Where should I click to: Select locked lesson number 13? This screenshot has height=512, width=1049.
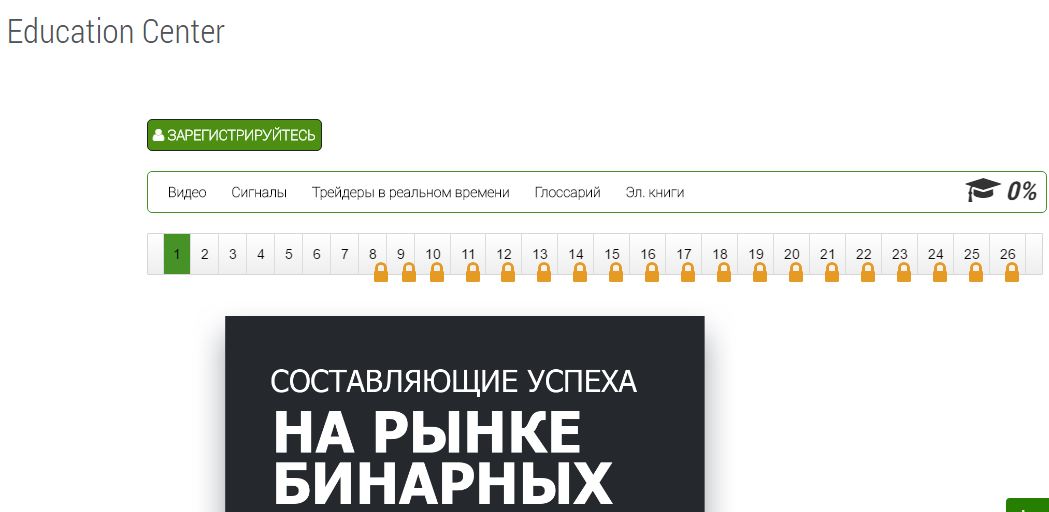tap(540, 254)
